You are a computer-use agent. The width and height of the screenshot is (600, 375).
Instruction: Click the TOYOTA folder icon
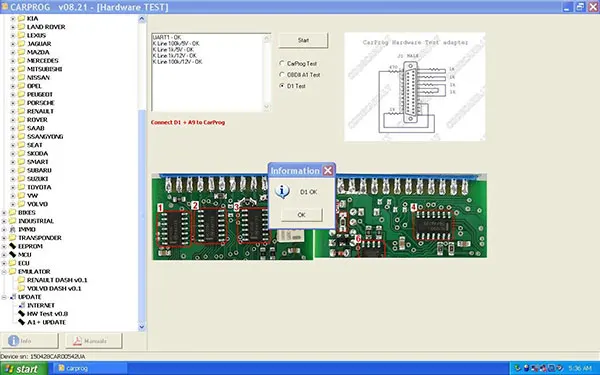click(x=21, y=187)
